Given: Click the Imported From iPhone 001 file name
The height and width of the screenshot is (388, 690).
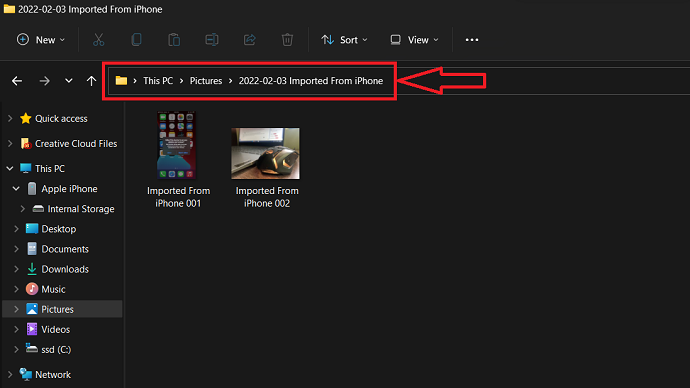Looking at the screenshot, I should (178, 197).
